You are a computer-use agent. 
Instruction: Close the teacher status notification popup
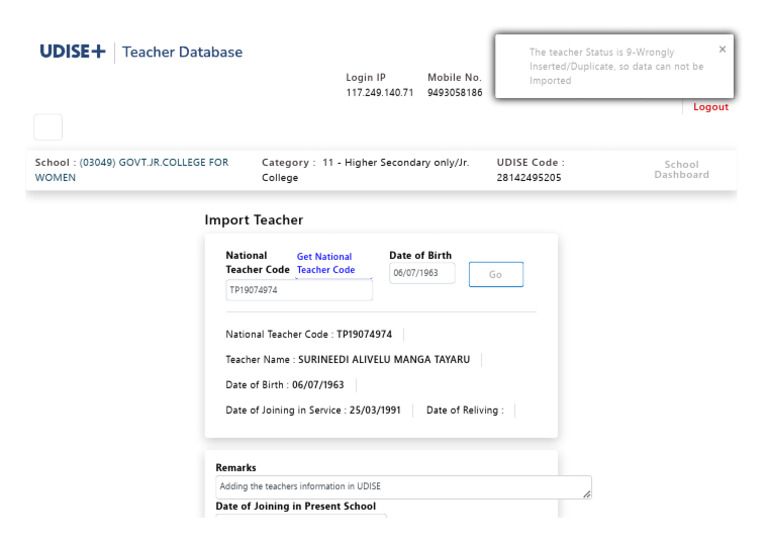[722, 49]
